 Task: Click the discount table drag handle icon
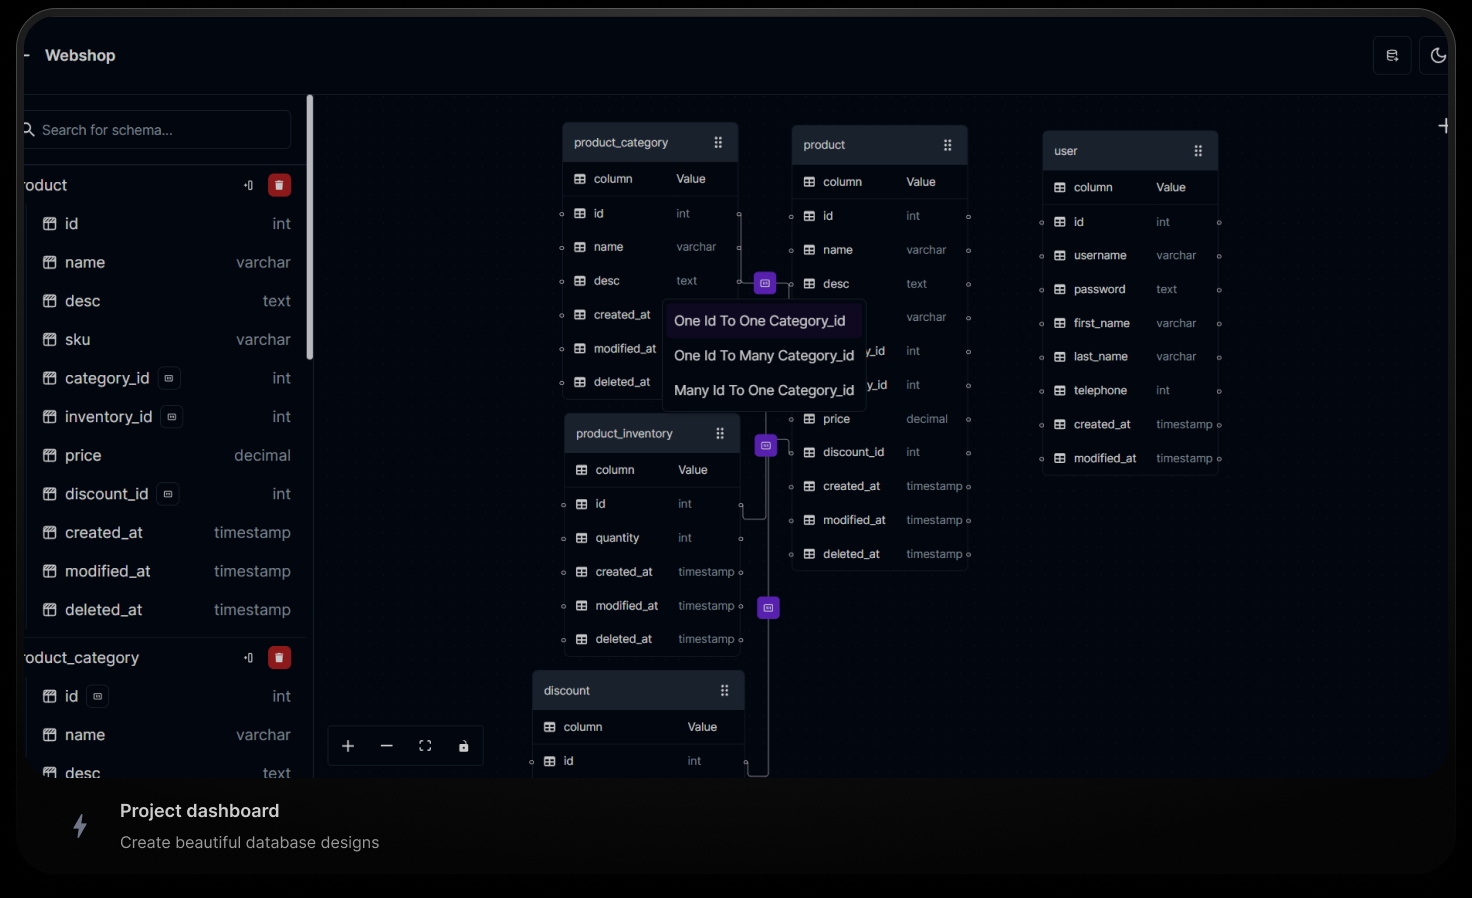[725, 691]
